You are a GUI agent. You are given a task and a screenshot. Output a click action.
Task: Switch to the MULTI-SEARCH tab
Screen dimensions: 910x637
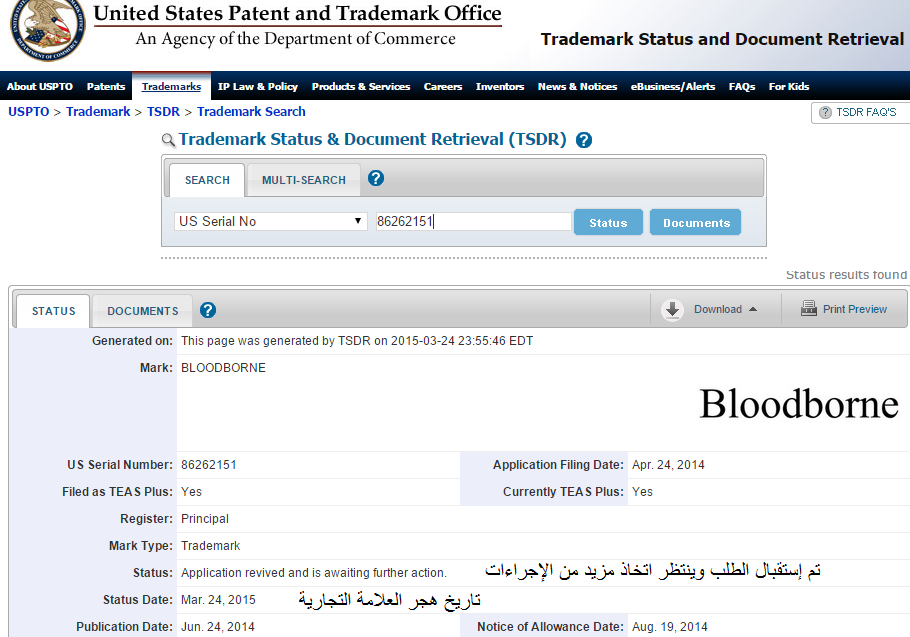tap(304, 180)
